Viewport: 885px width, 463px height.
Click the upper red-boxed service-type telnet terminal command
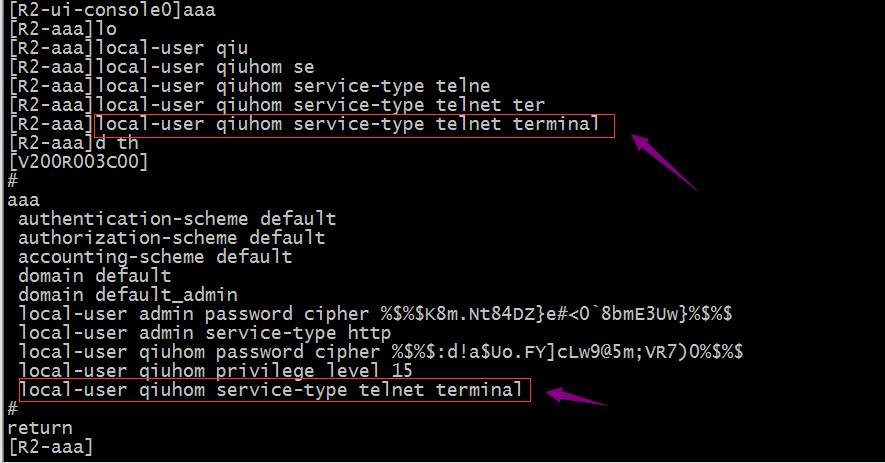354,125
